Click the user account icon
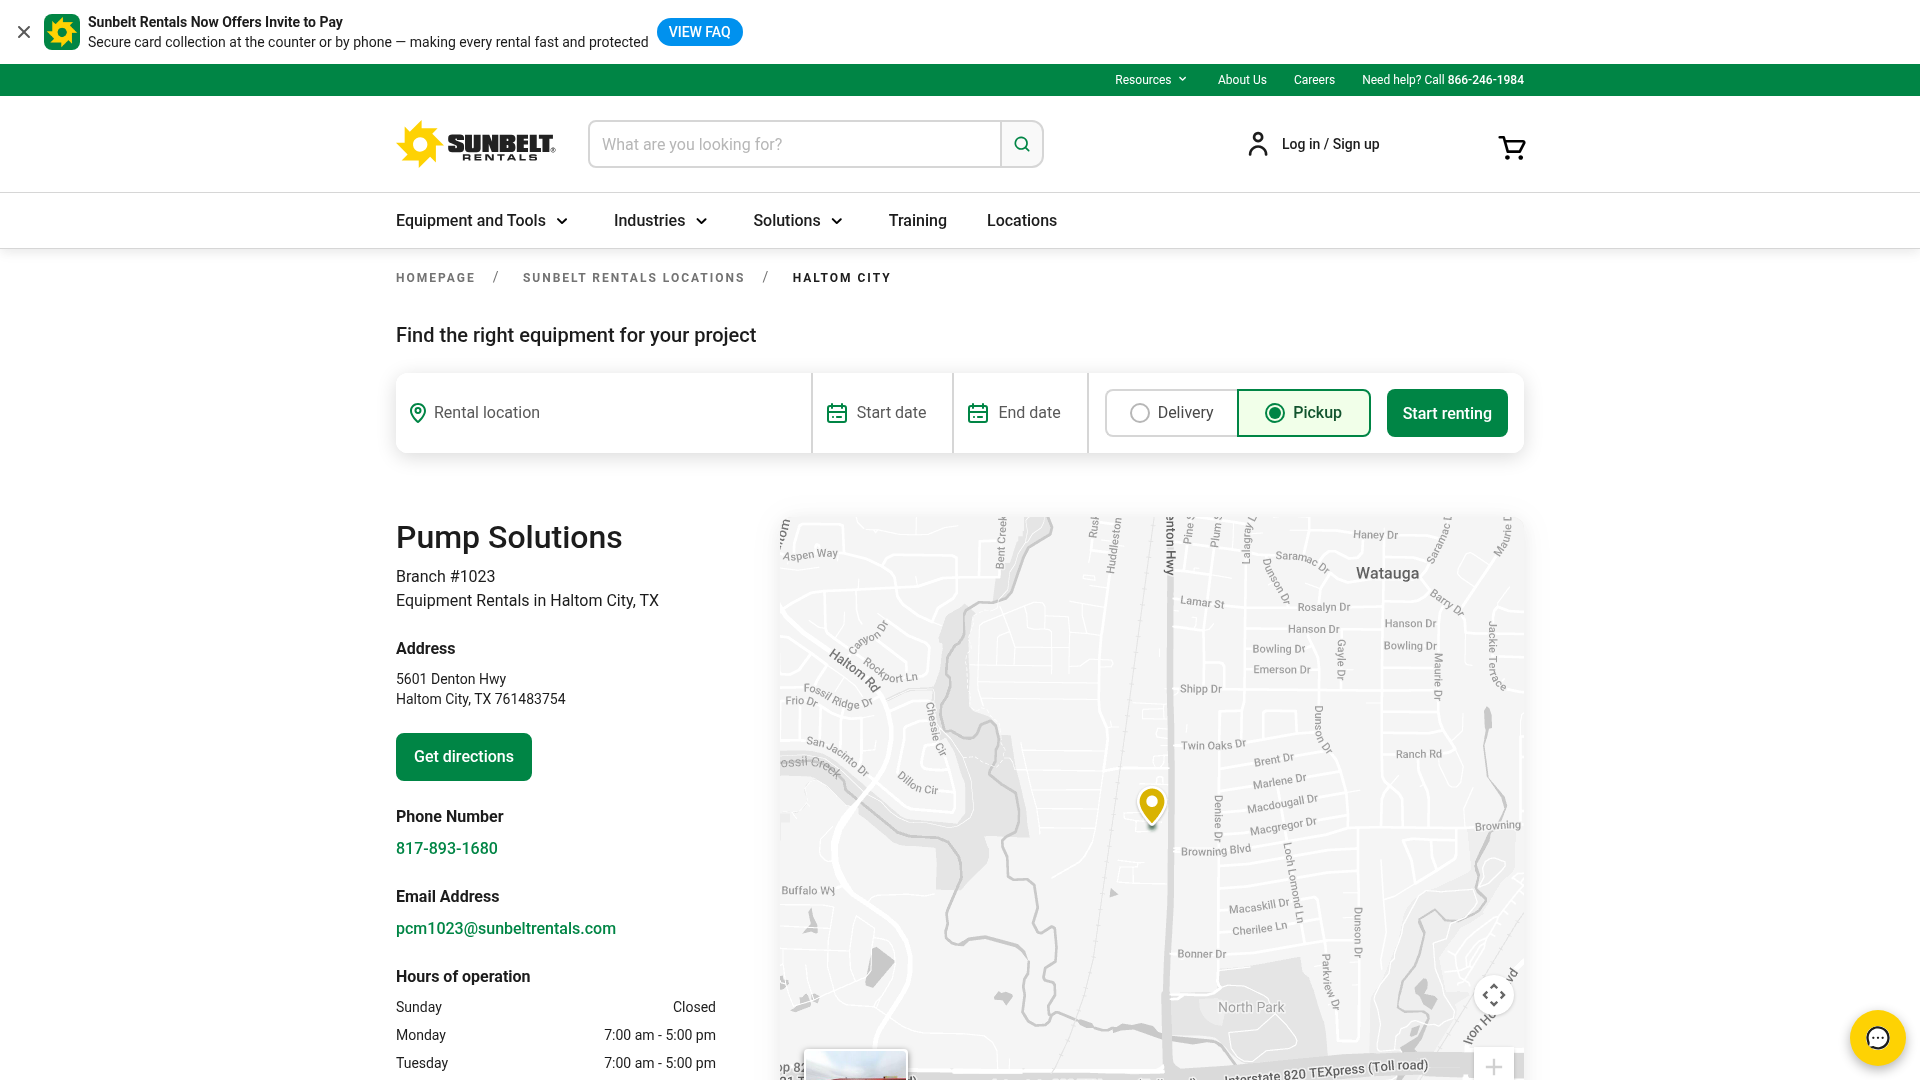This screenshot has height=1080, width=1920. [1257, 144]
